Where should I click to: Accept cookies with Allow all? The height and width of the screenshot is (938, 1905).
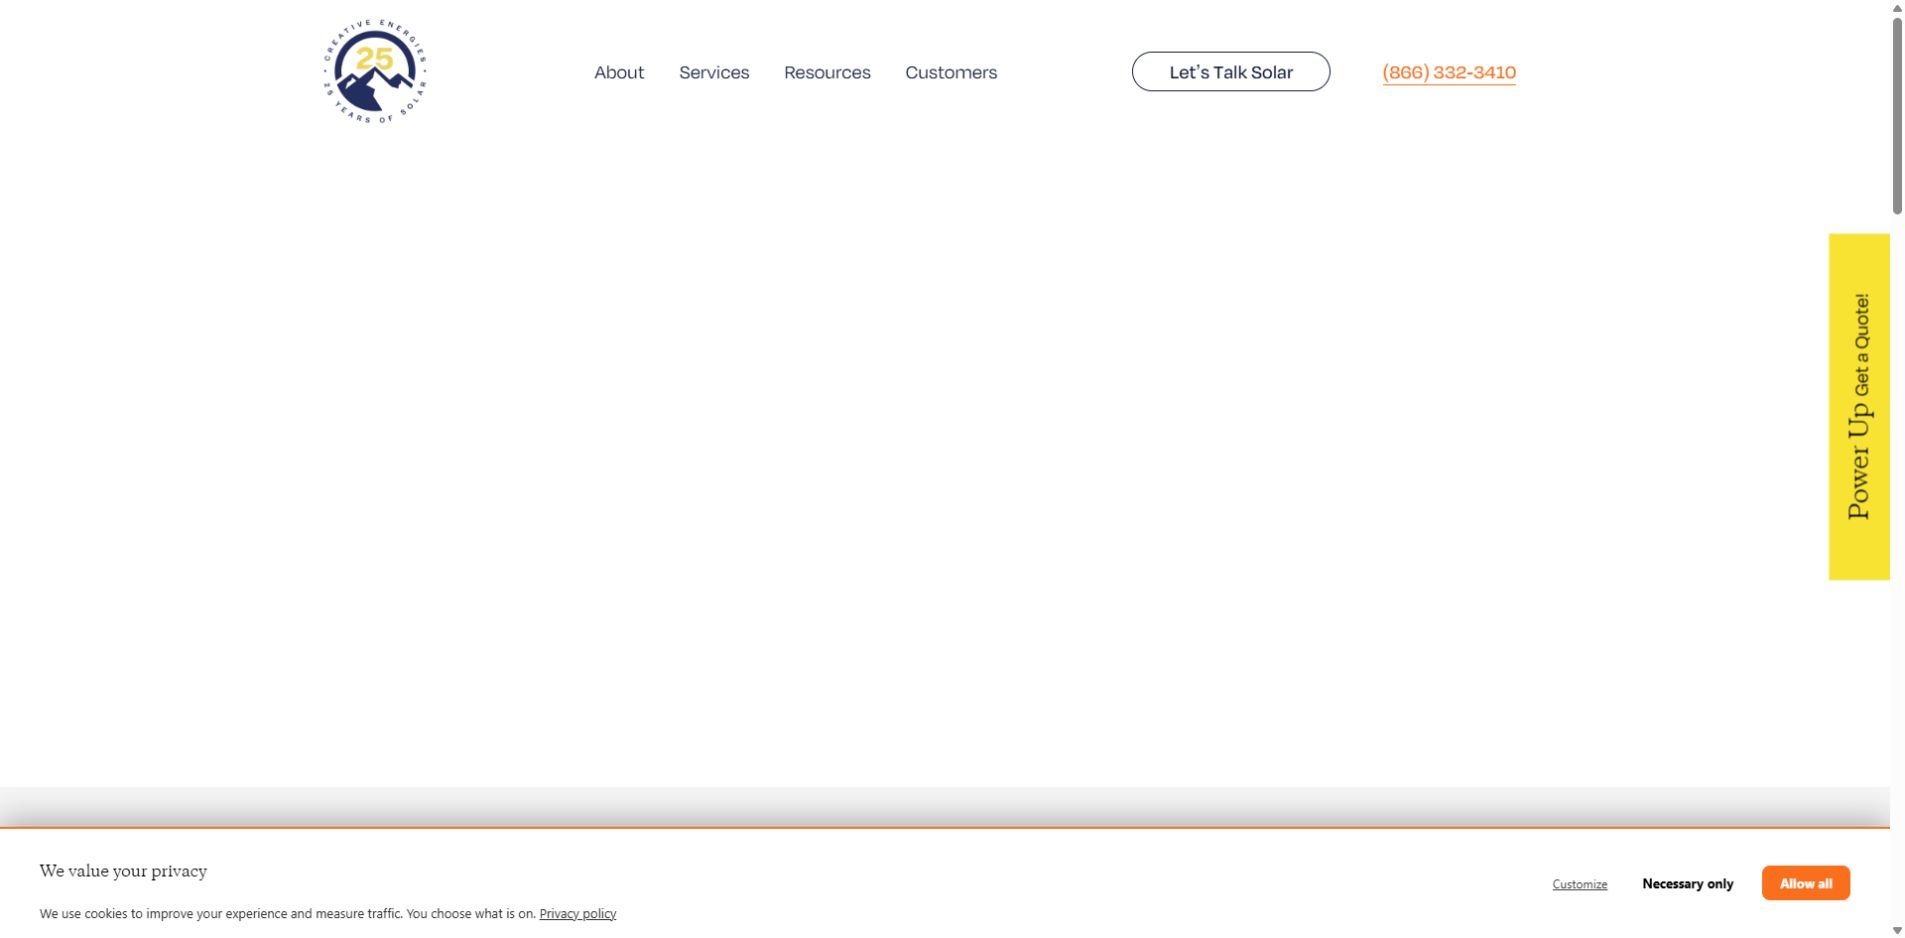click(1806, 883)
